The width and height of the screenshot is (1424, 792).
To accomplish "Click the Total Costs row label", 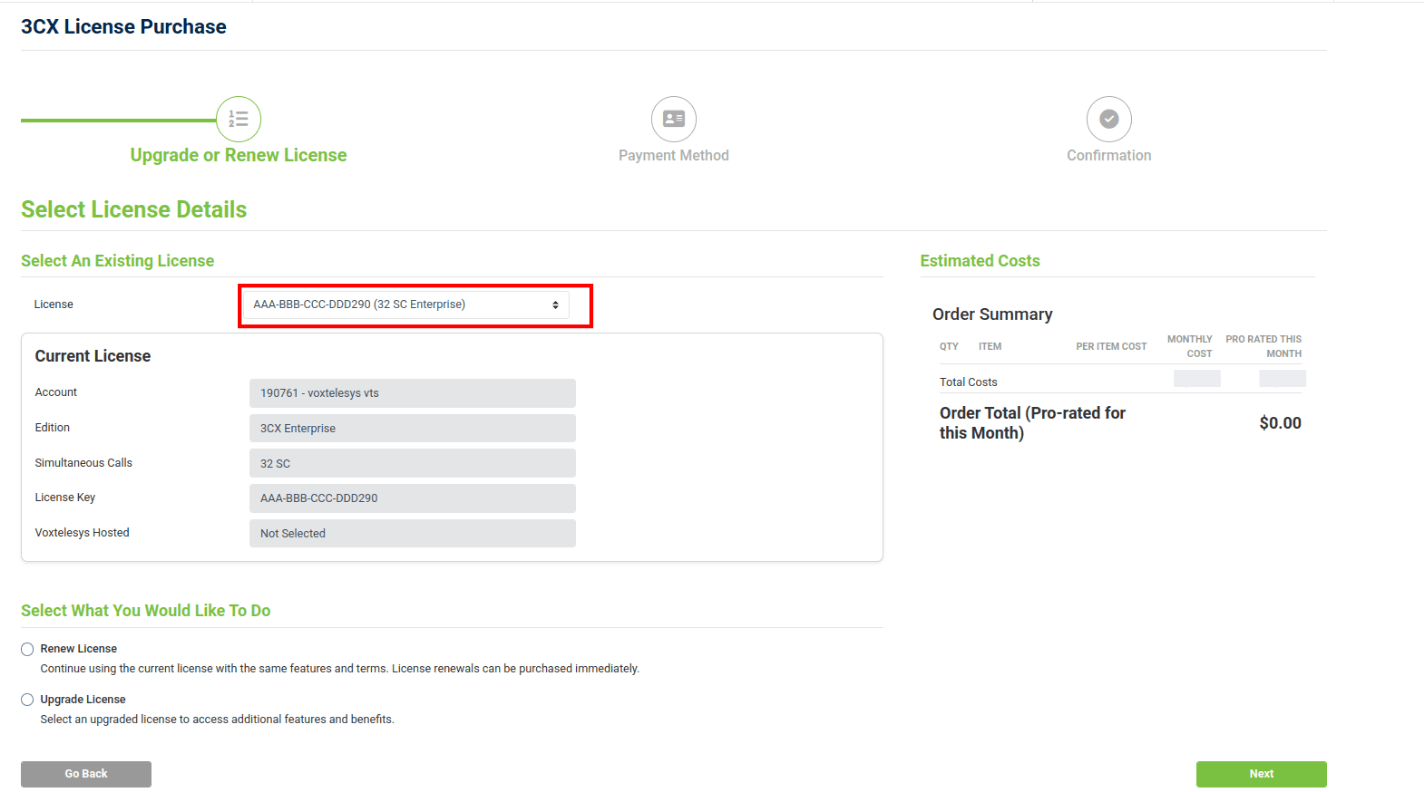I will click(968, 382).
